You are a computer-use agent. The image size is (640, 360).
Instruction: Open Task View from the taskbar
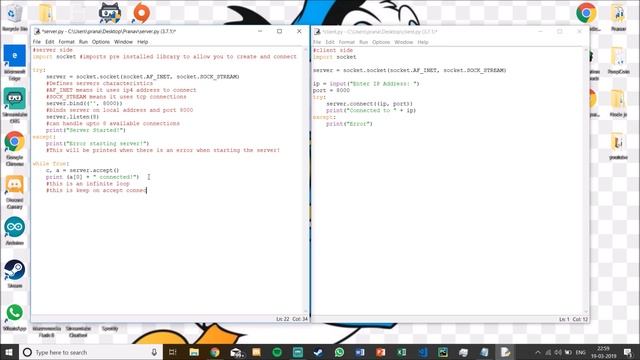point(173,352)
